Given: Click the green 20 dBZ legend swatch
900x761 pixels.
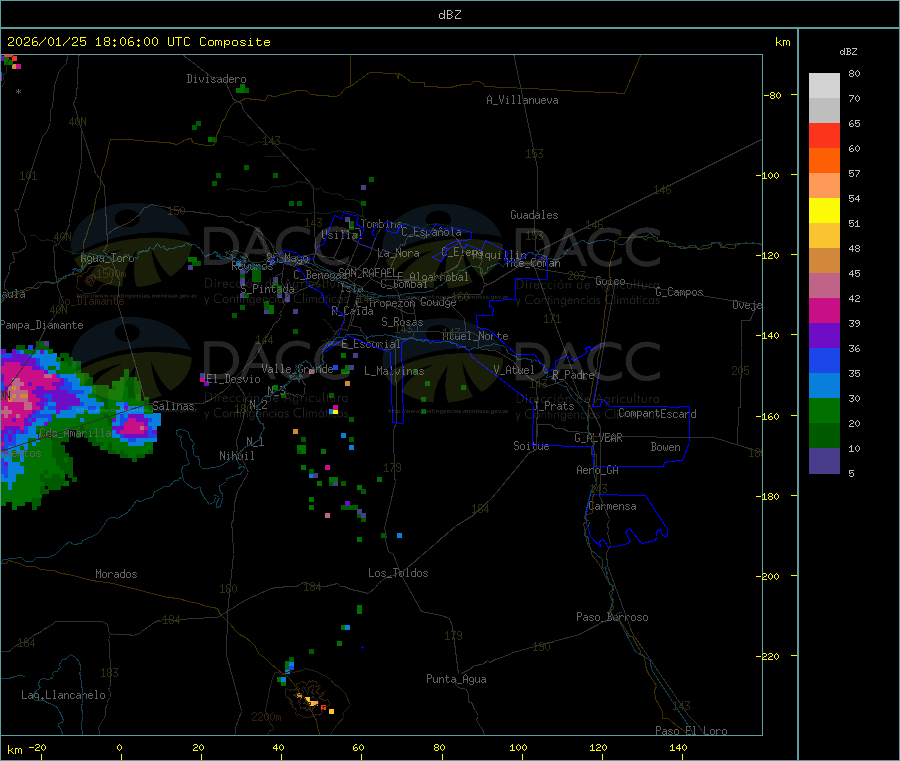Looking at the screenshot, I should (x=824, y=410).
